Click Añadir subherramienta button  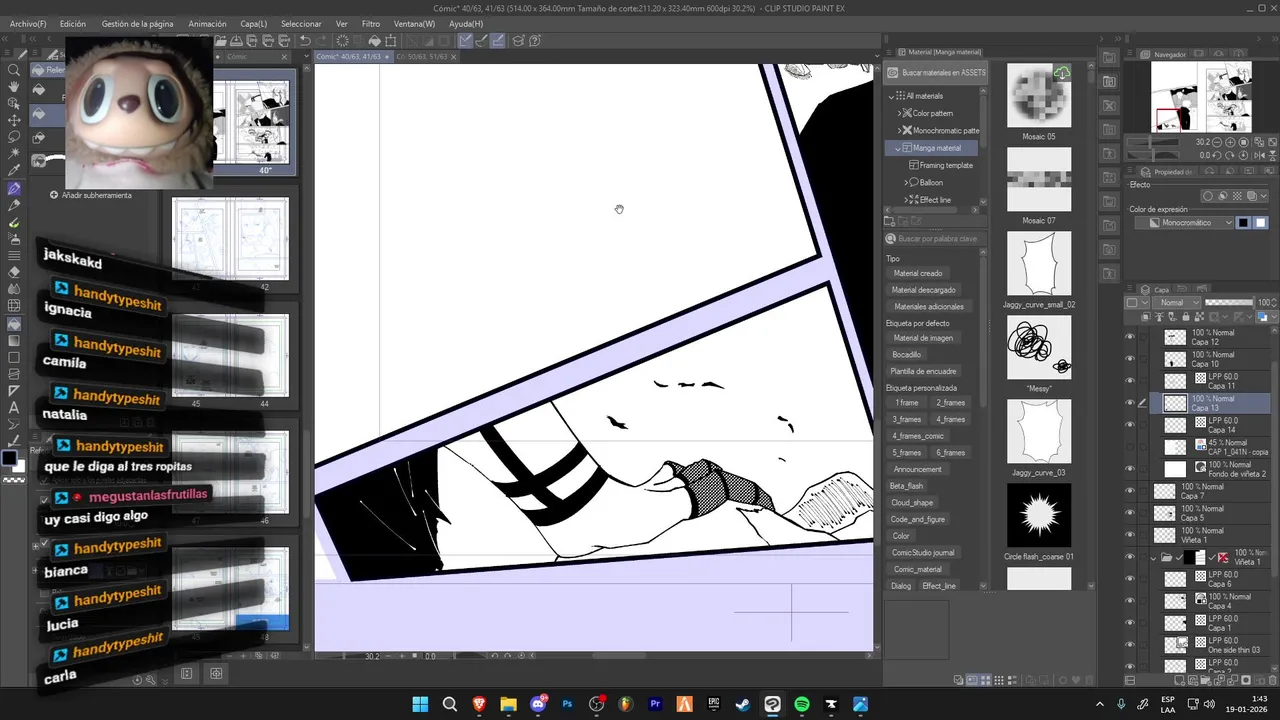(91, 195)
